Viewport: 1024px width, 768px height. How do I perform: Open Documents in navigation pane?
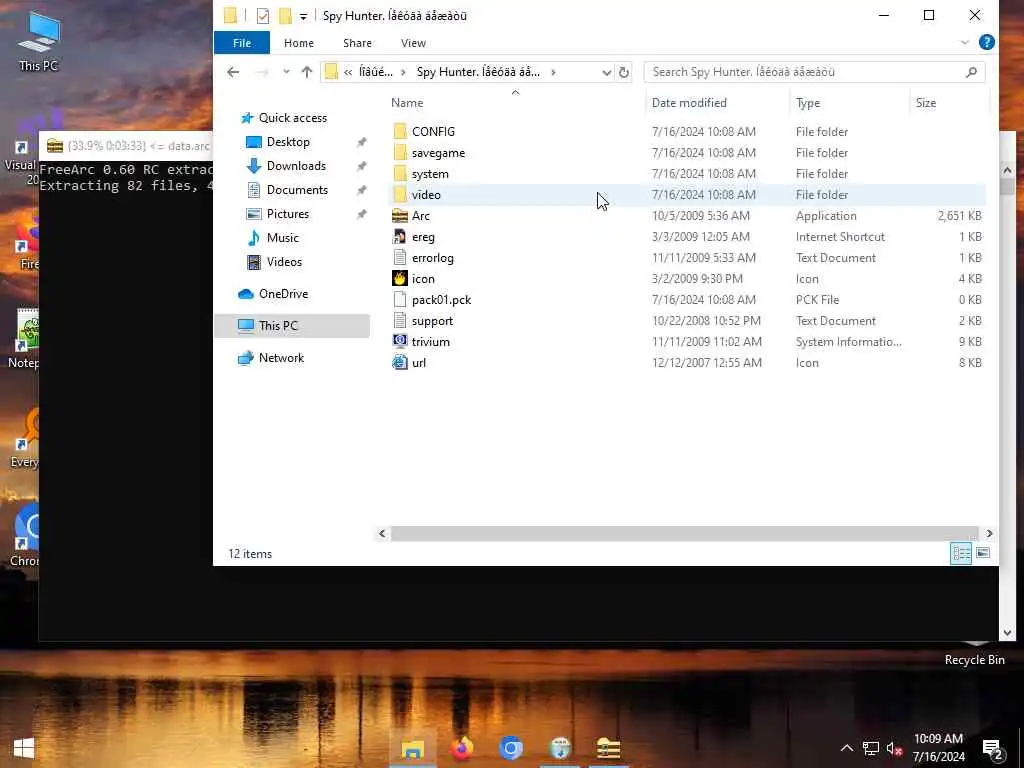pos(297,189)
